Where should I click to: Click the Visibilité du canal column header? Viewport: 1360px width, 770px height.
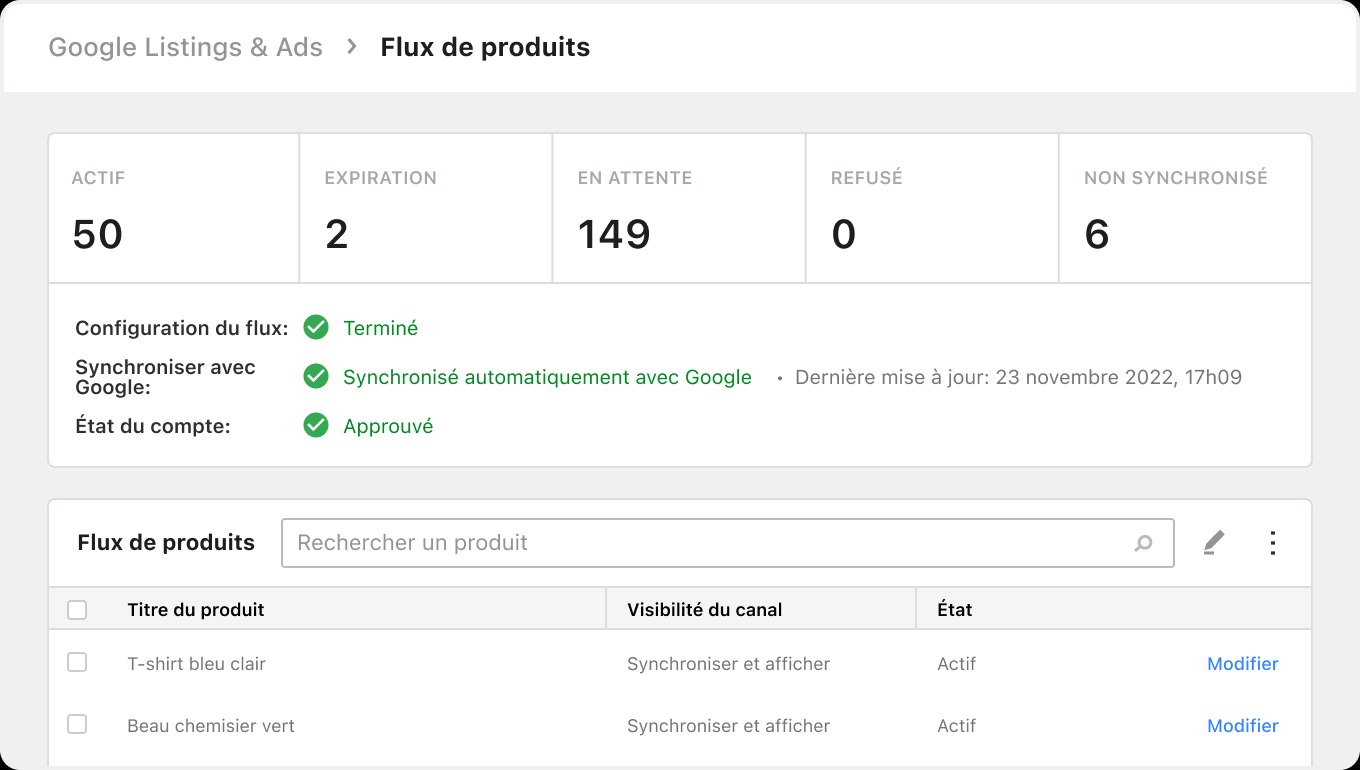[x=705, y=610]
